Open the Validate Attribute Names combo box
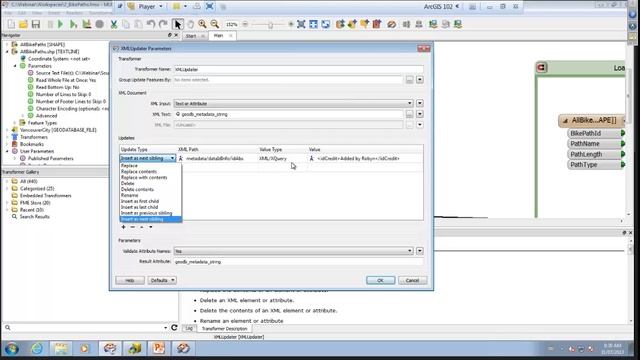This screenshot has height=360, width=640. 293,251
